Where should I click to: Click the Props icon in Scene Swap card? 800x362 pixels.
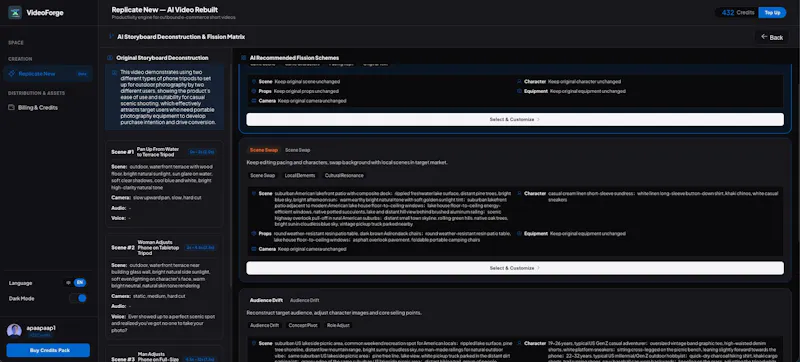(x=254, y=234)
